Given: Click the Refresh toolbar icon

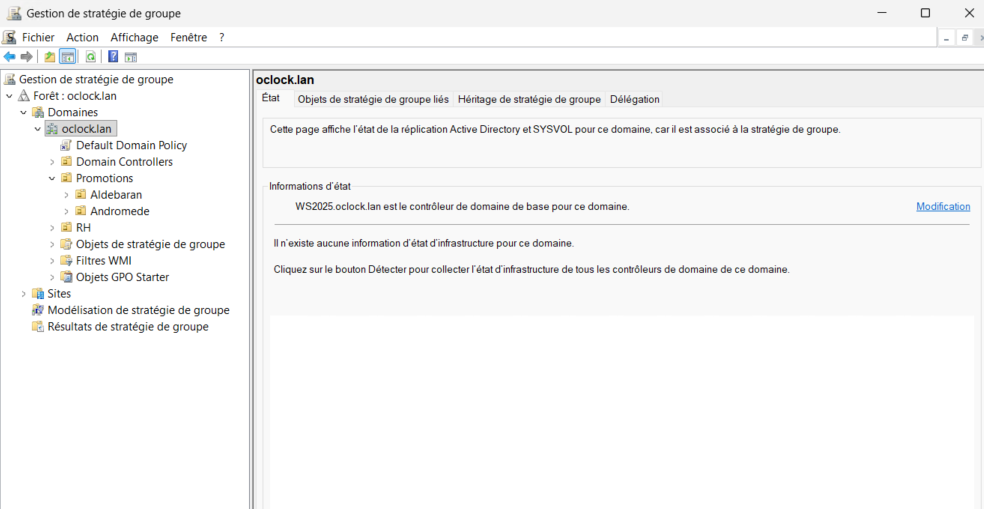Looking at the screenshot, I should click(x=90, y=57).
